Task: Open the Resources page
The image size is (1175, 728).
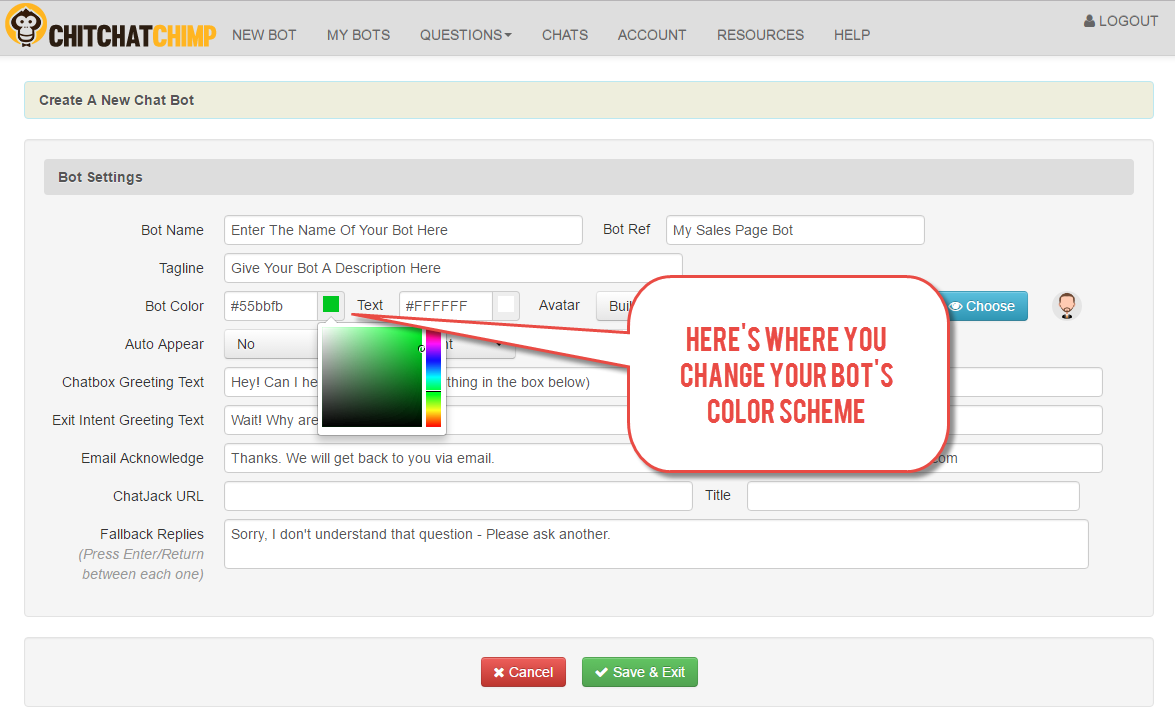Action: (x=761, y=35)
